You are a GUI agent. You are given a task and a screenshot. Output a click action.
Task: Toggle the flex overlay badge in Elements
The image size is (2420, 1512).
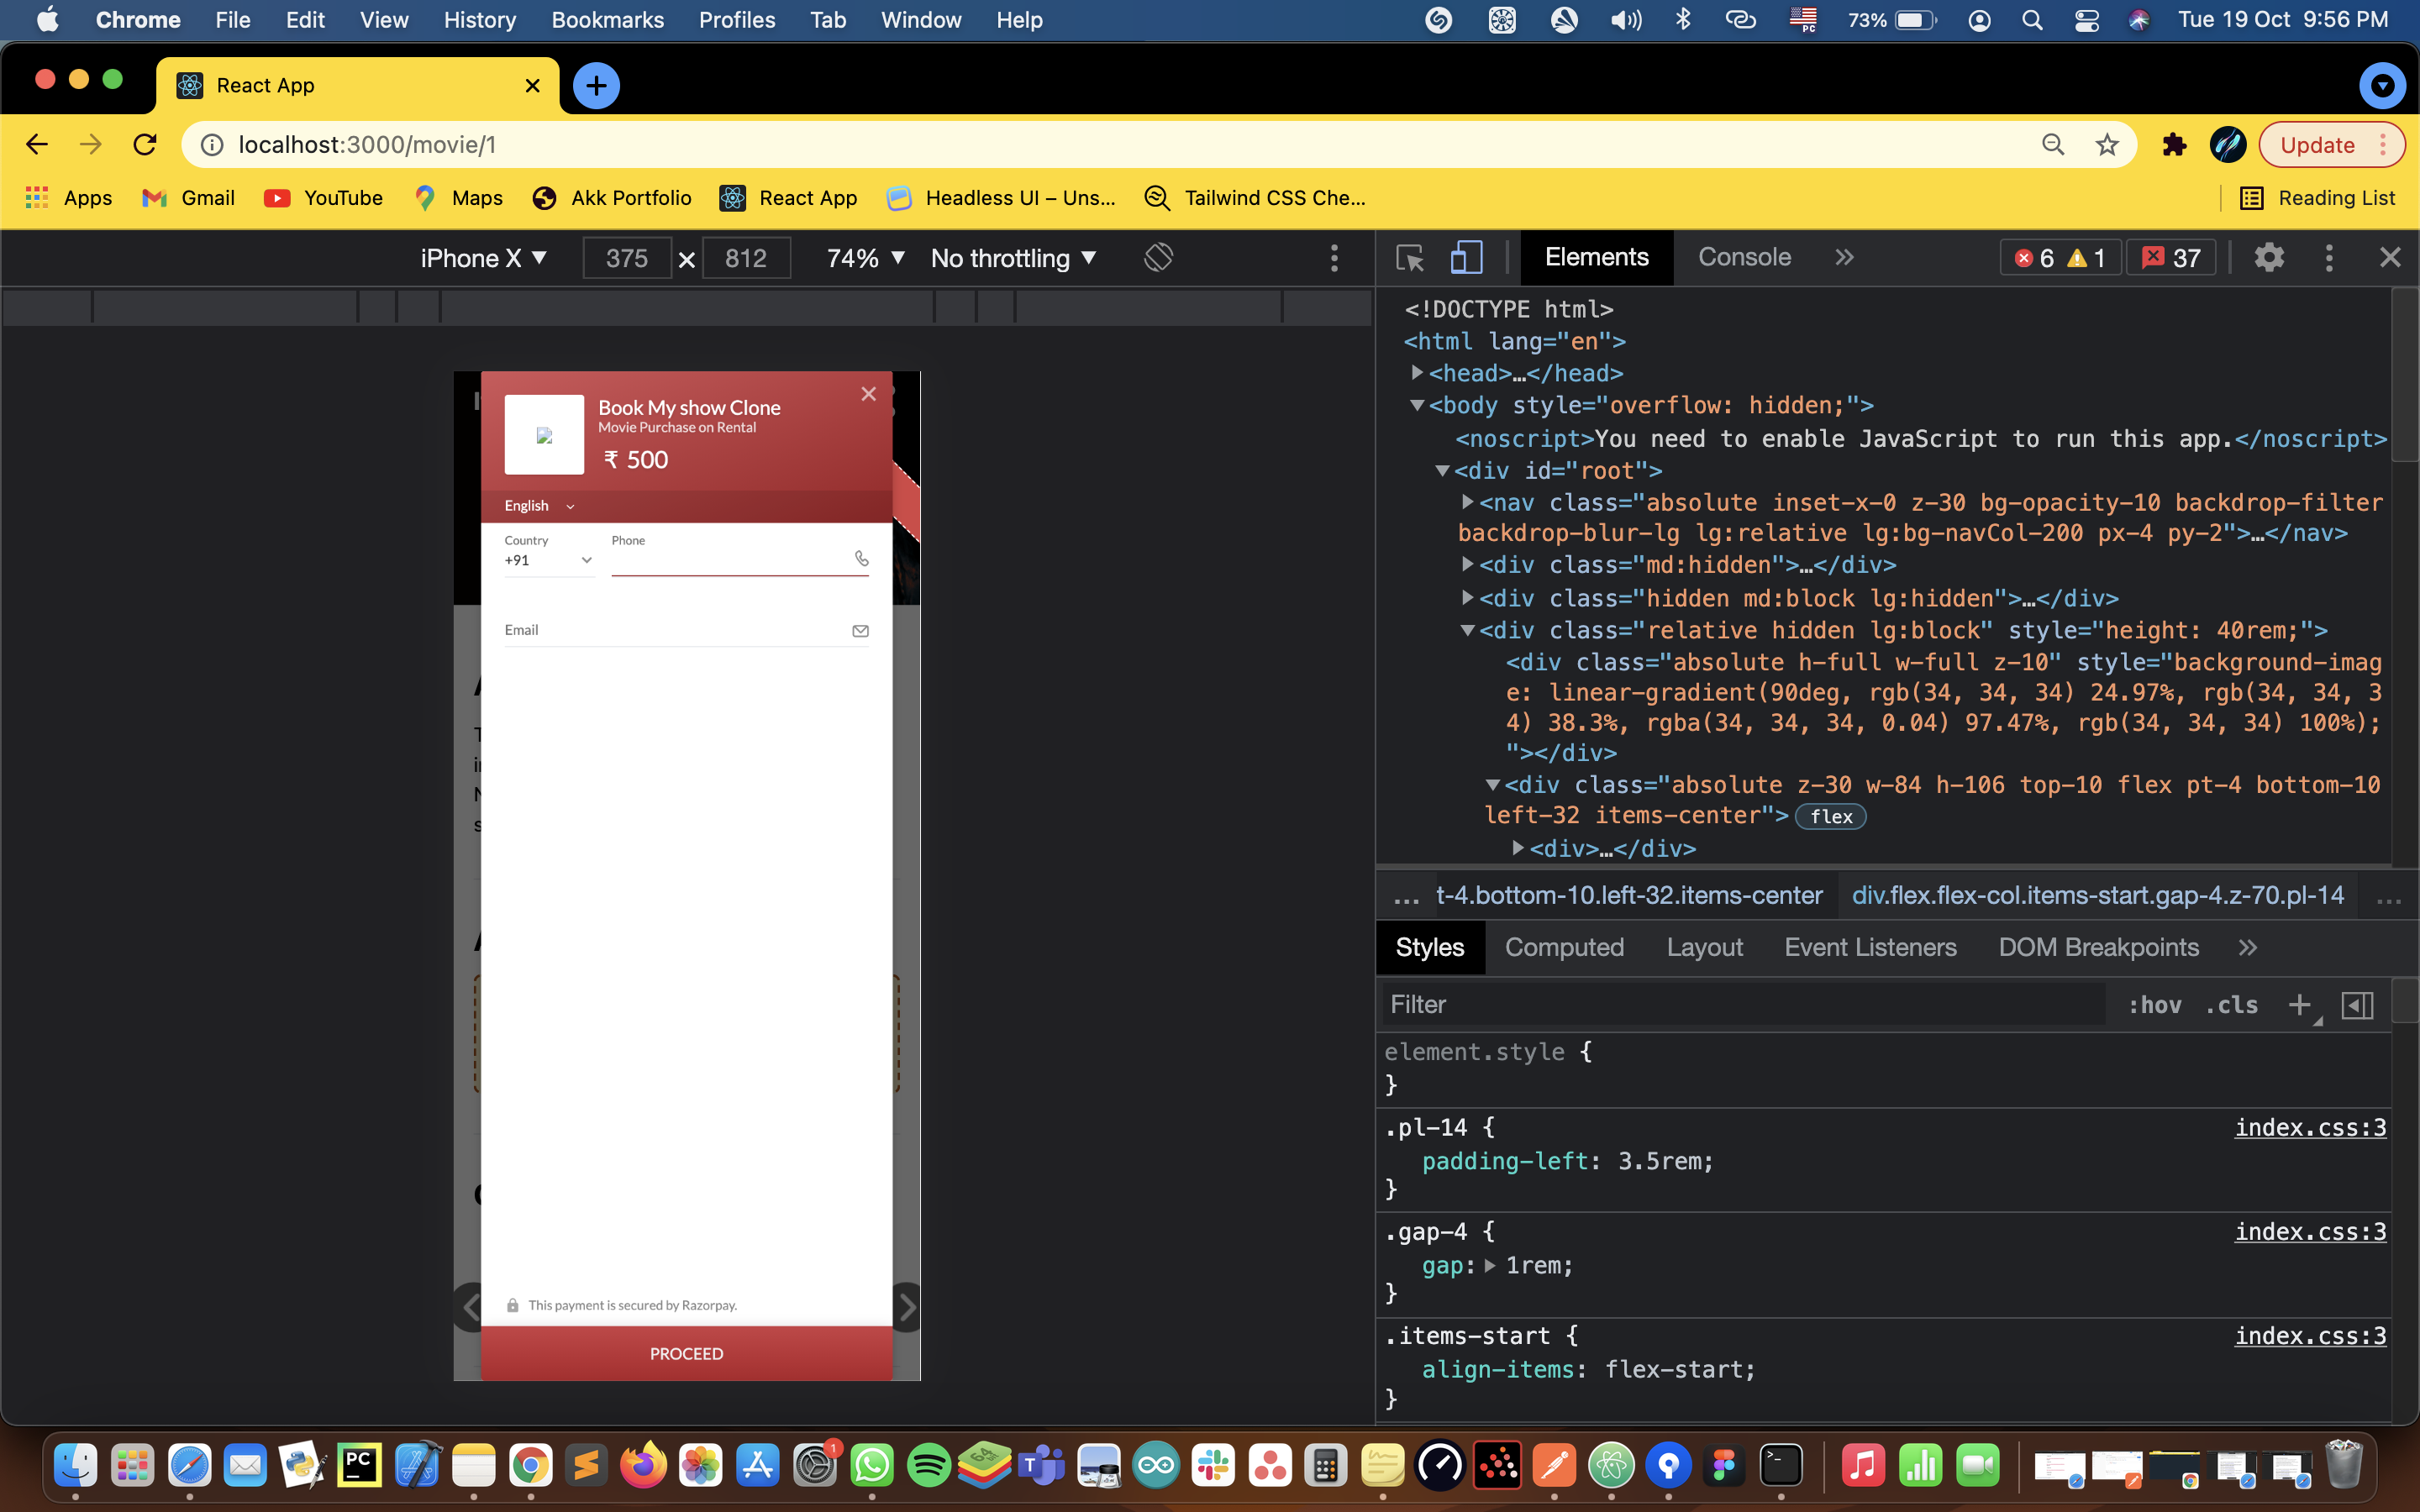point(1830,816)
